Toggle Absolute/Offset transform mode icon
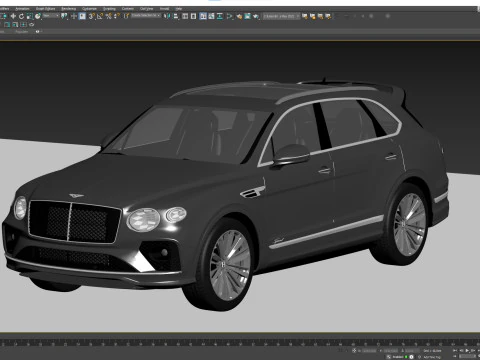480x360 pixels. pos(354,351)
